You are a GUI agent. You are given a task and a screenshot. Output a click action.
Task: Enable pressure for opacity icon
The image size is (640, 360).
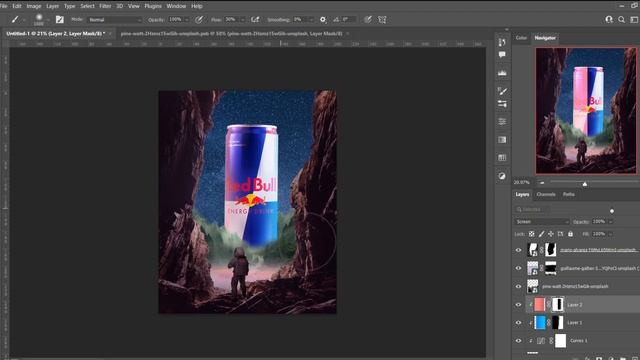click(x=199, y=20)
